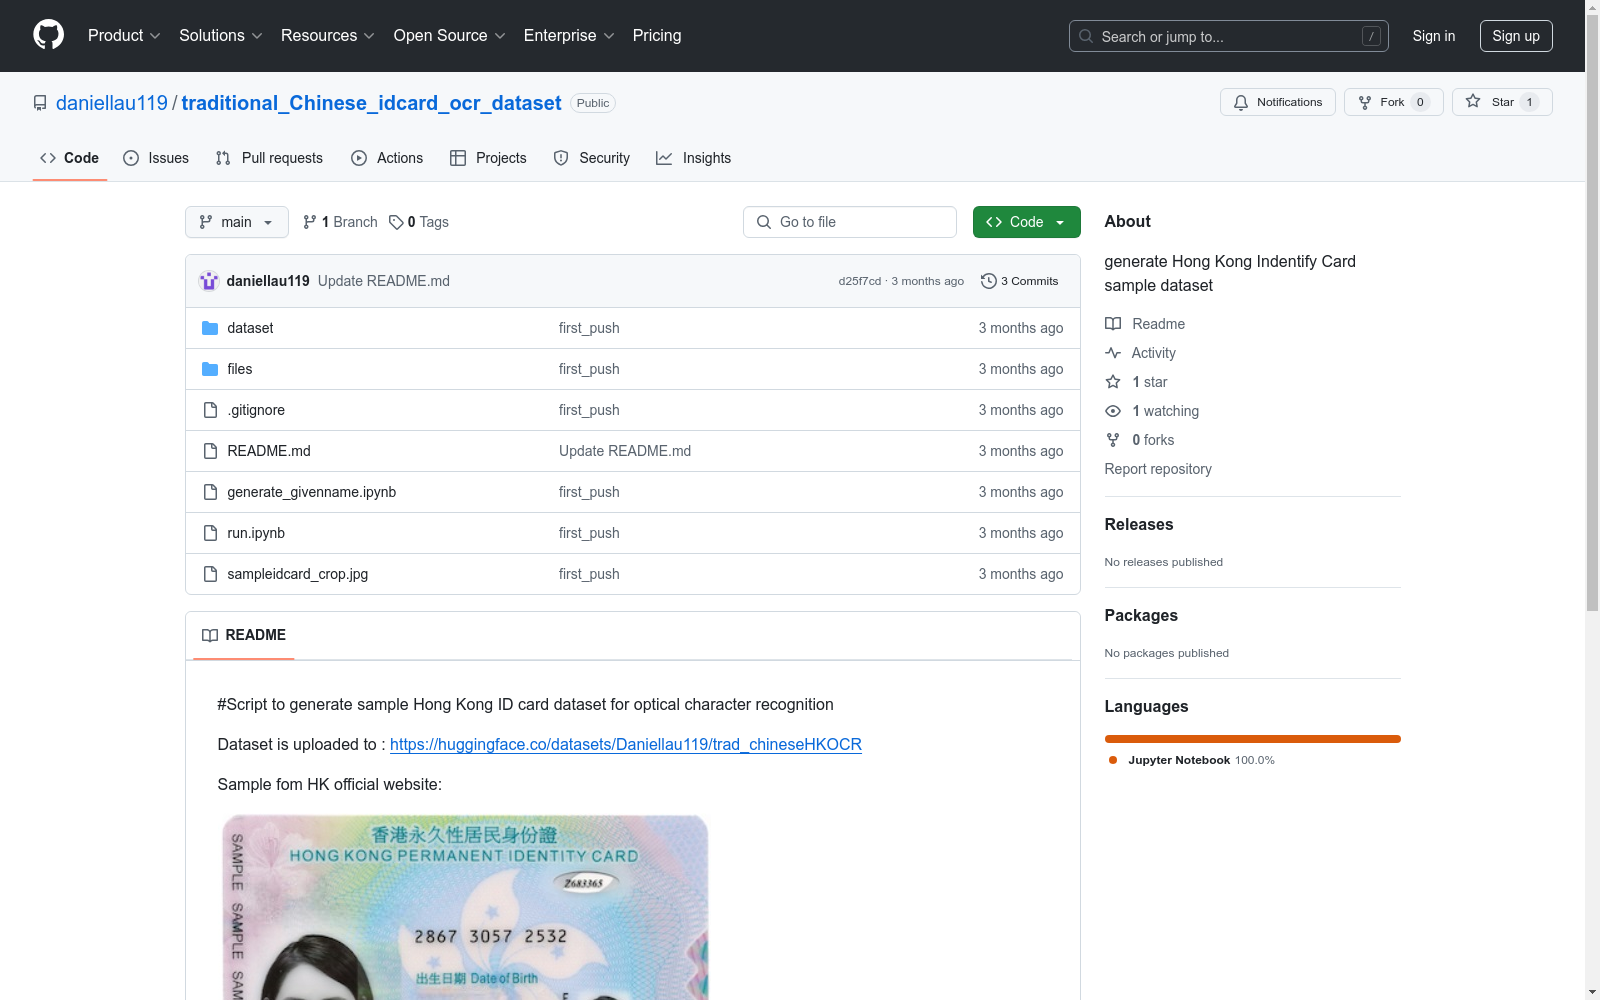Click the fork icon next to 0 forks

[1113, 440]
